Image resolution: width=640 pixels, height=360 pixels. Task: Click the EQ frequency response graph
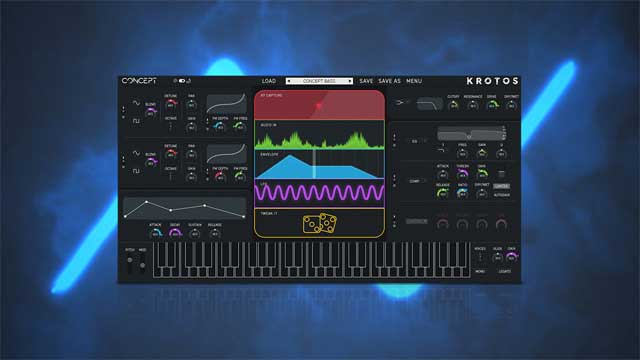(x=471, y=133)
